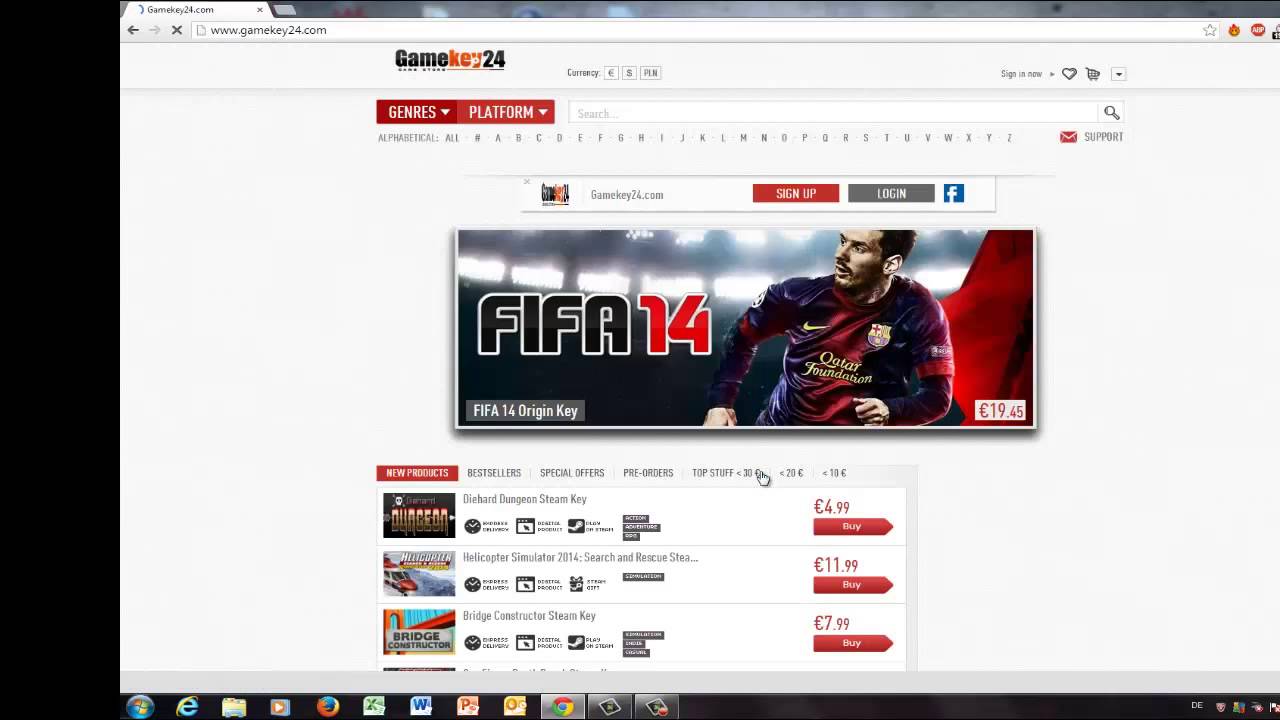
Task: Open Excel from the taskbar
Action: pos(374,707)
